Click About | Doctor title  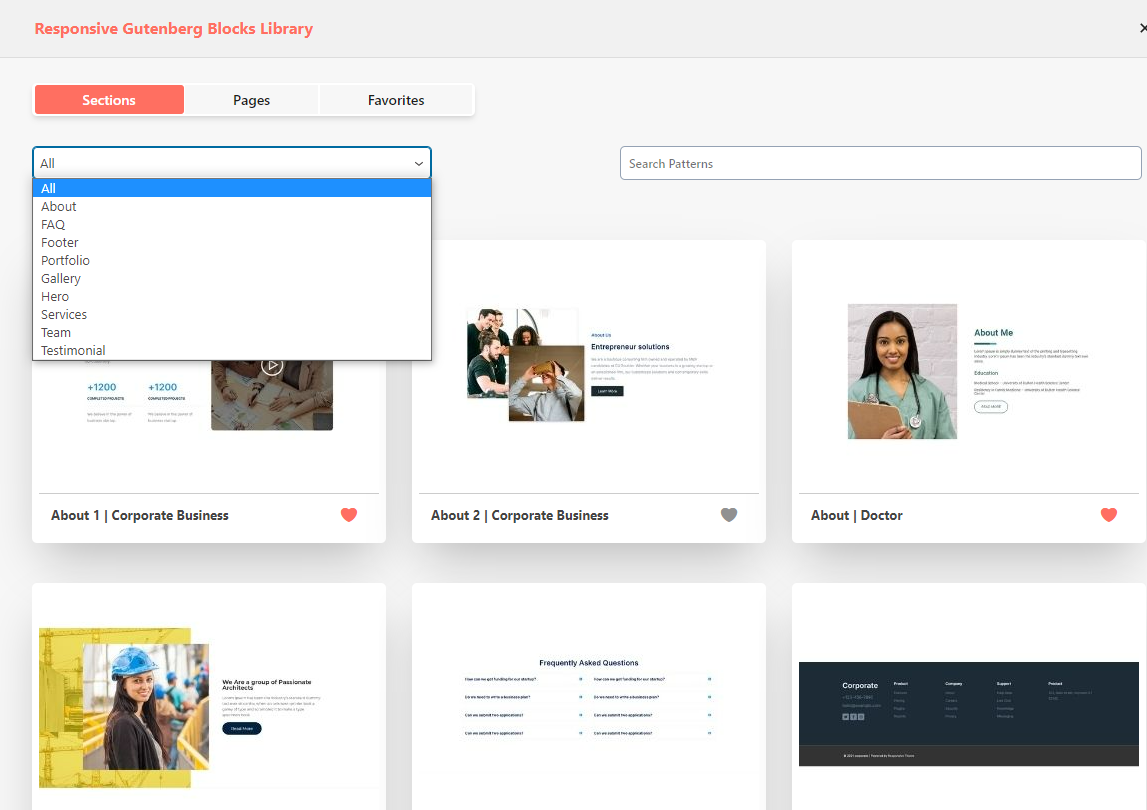[857, 515]
